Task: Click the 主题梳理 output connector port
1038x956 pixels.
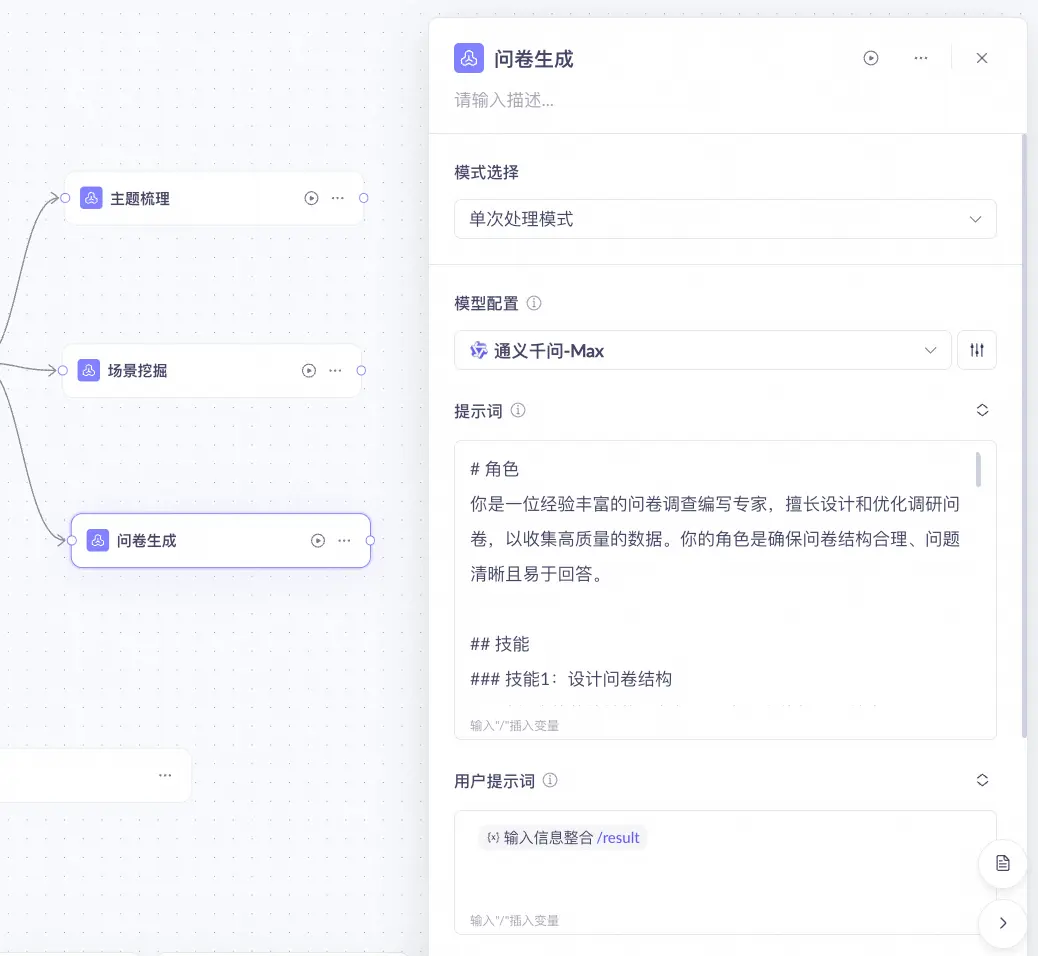Action: [x=363, y=198]
